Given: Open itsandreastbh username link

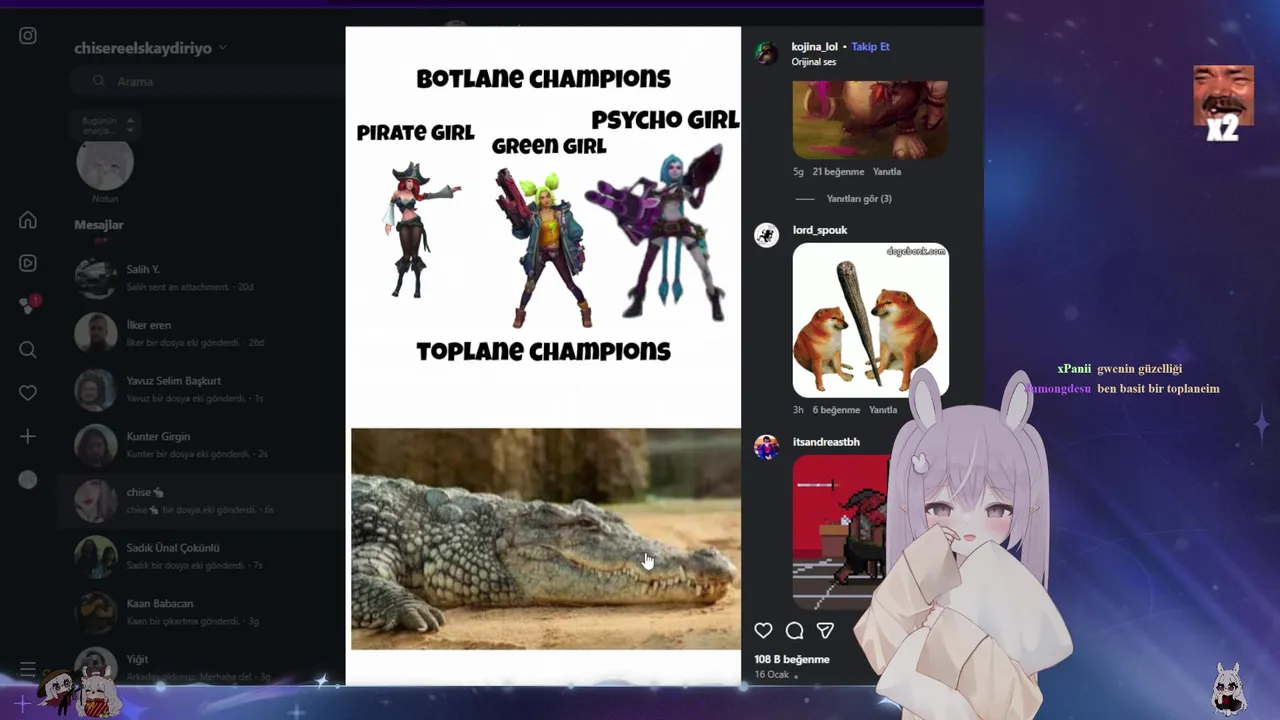Looking at the screenshot, I should click(x=826, y=442).
